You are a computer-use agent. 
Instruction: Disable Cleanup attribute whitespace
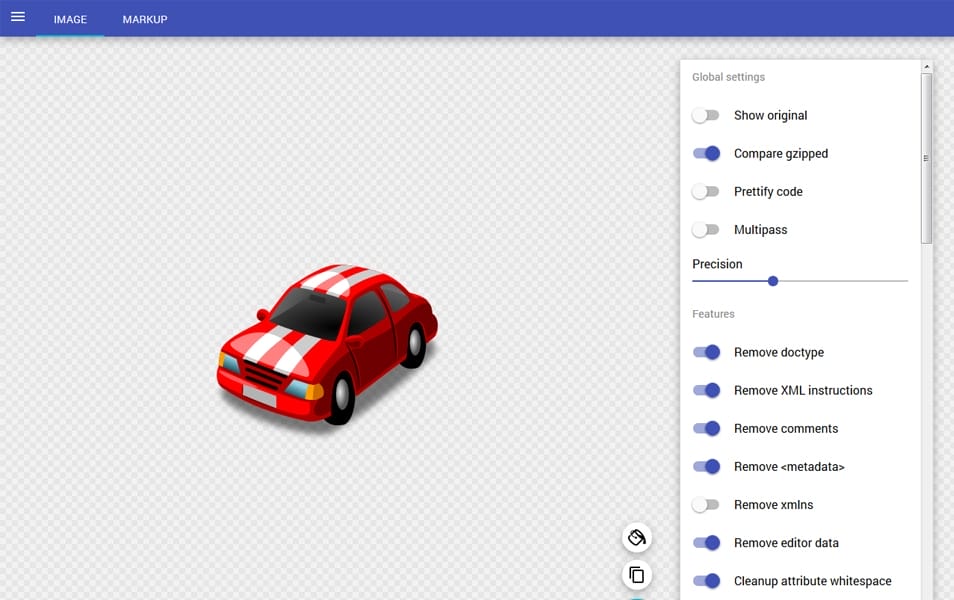click(706, 581)
